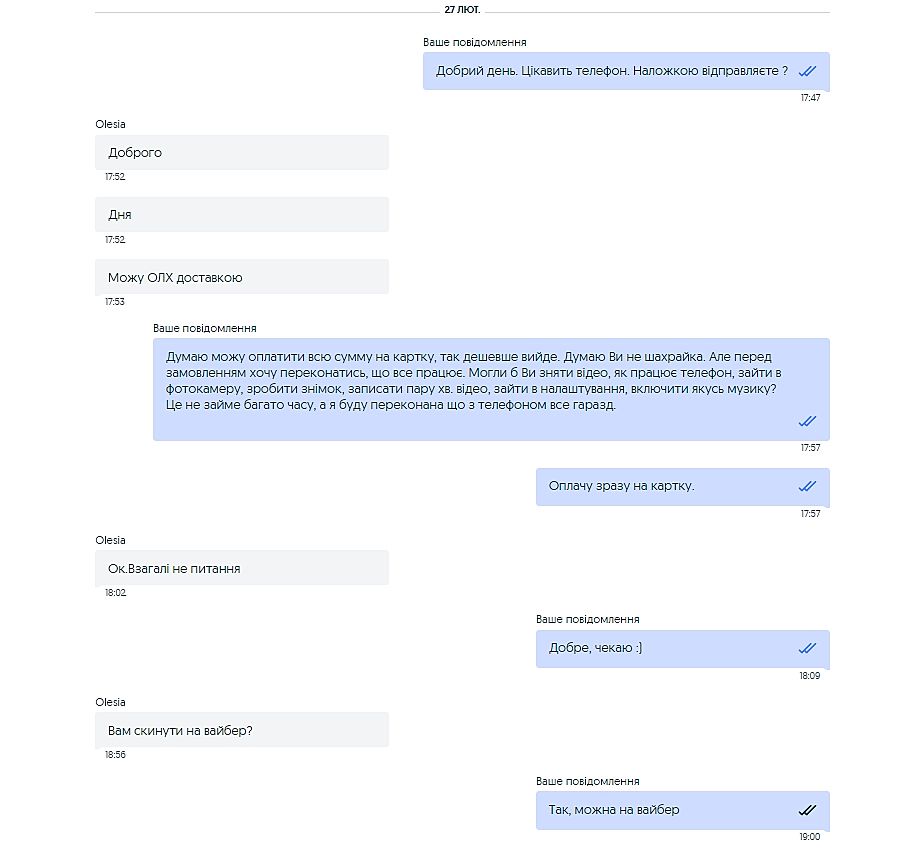903x863 pixels.
Task: Click the "Так, можна на вайбер" message text
Action: (x=614, y=810)
